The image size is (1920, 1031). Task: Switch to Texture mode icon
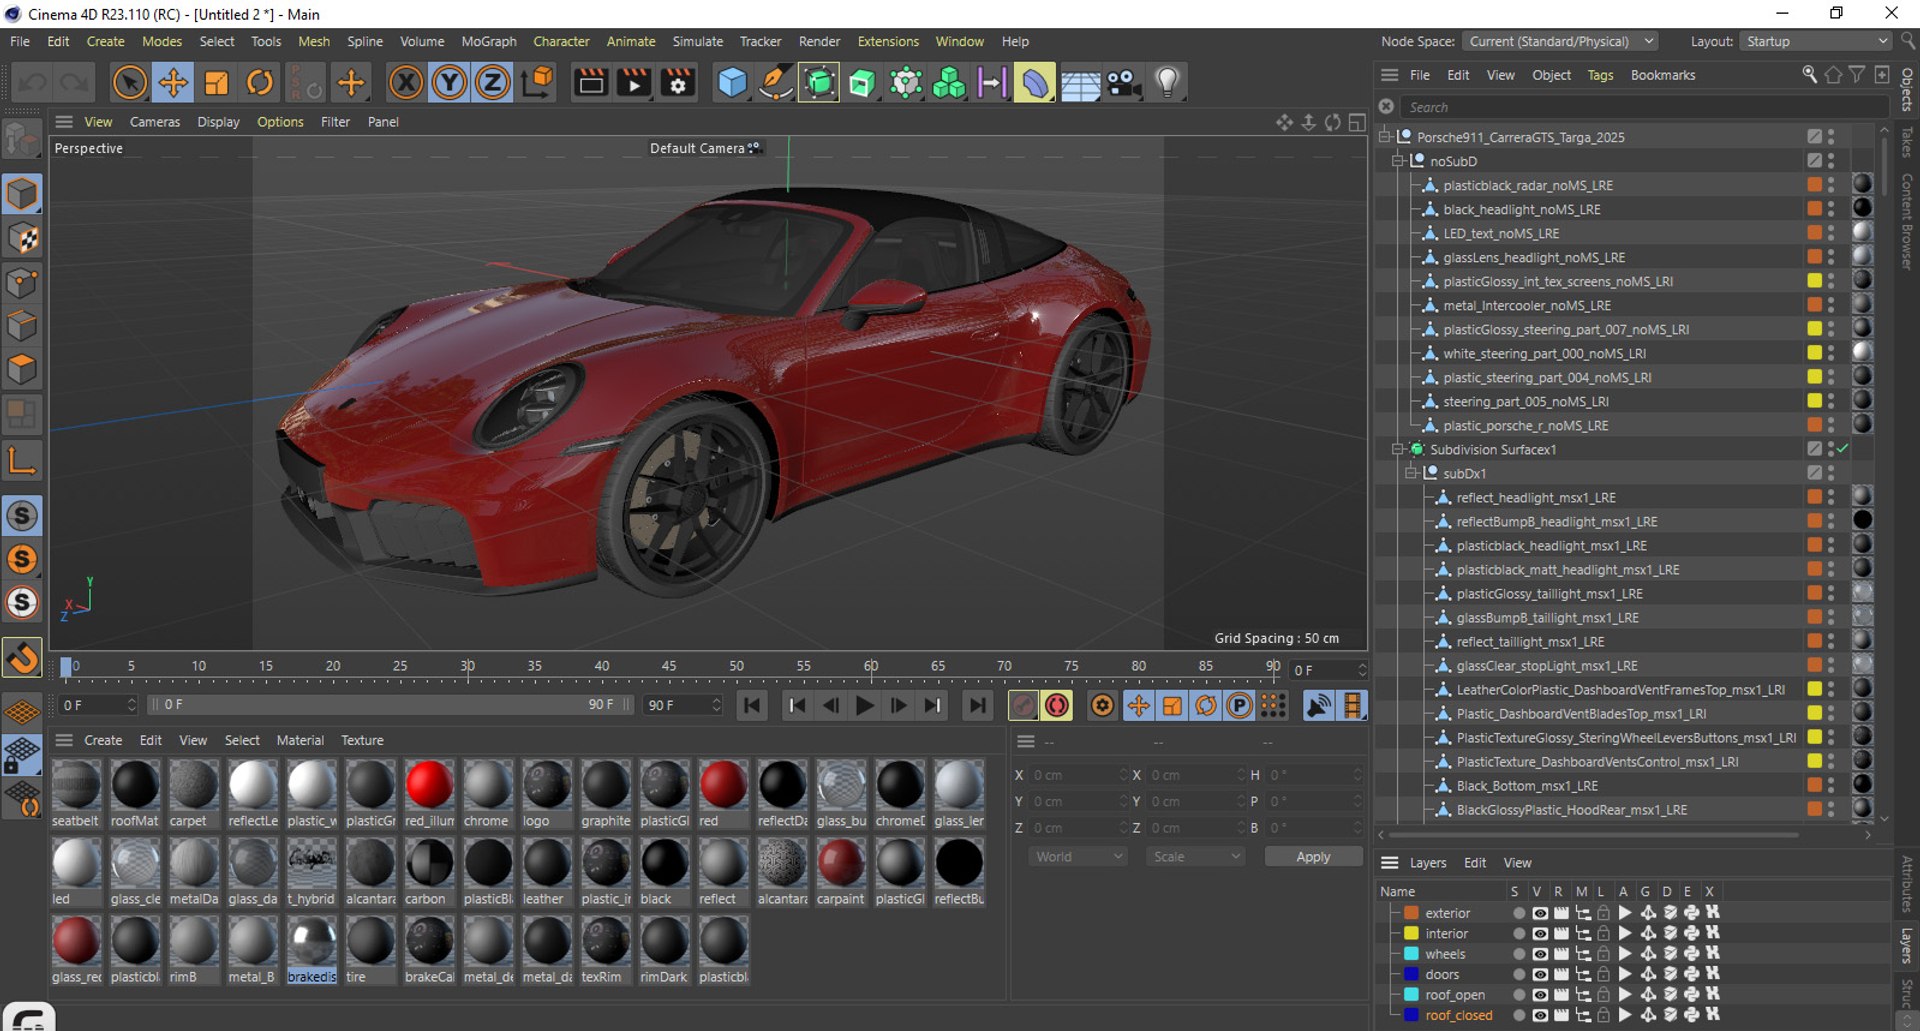pyautogui.click(x=22, y=238)
